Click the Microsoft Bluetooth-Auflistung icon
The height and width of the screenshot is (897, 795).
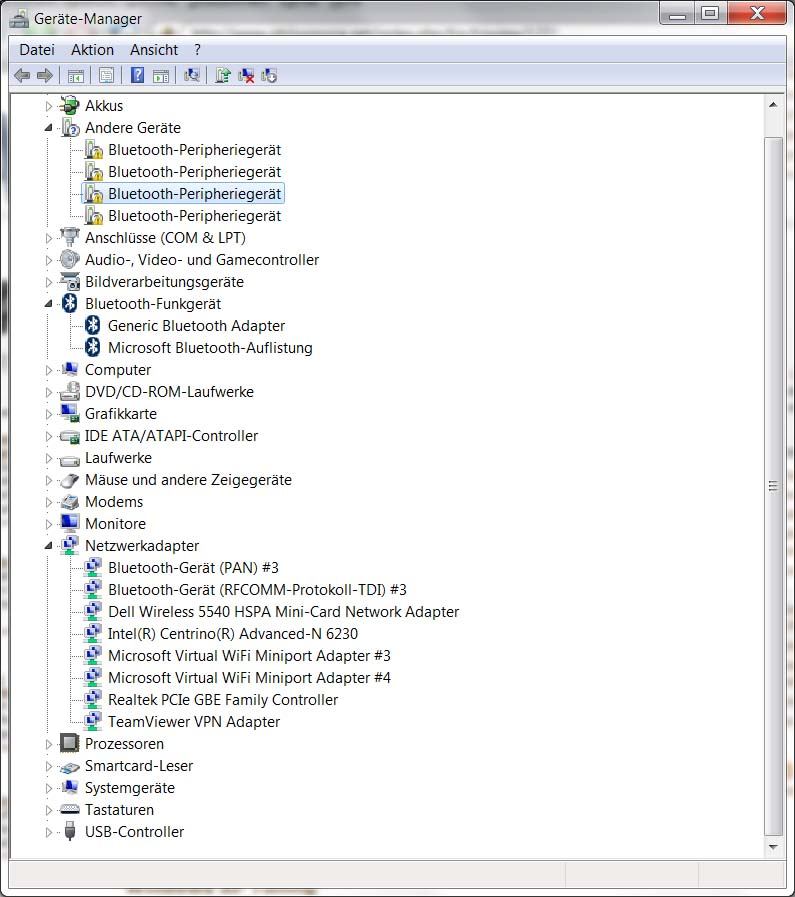[93, 347]
